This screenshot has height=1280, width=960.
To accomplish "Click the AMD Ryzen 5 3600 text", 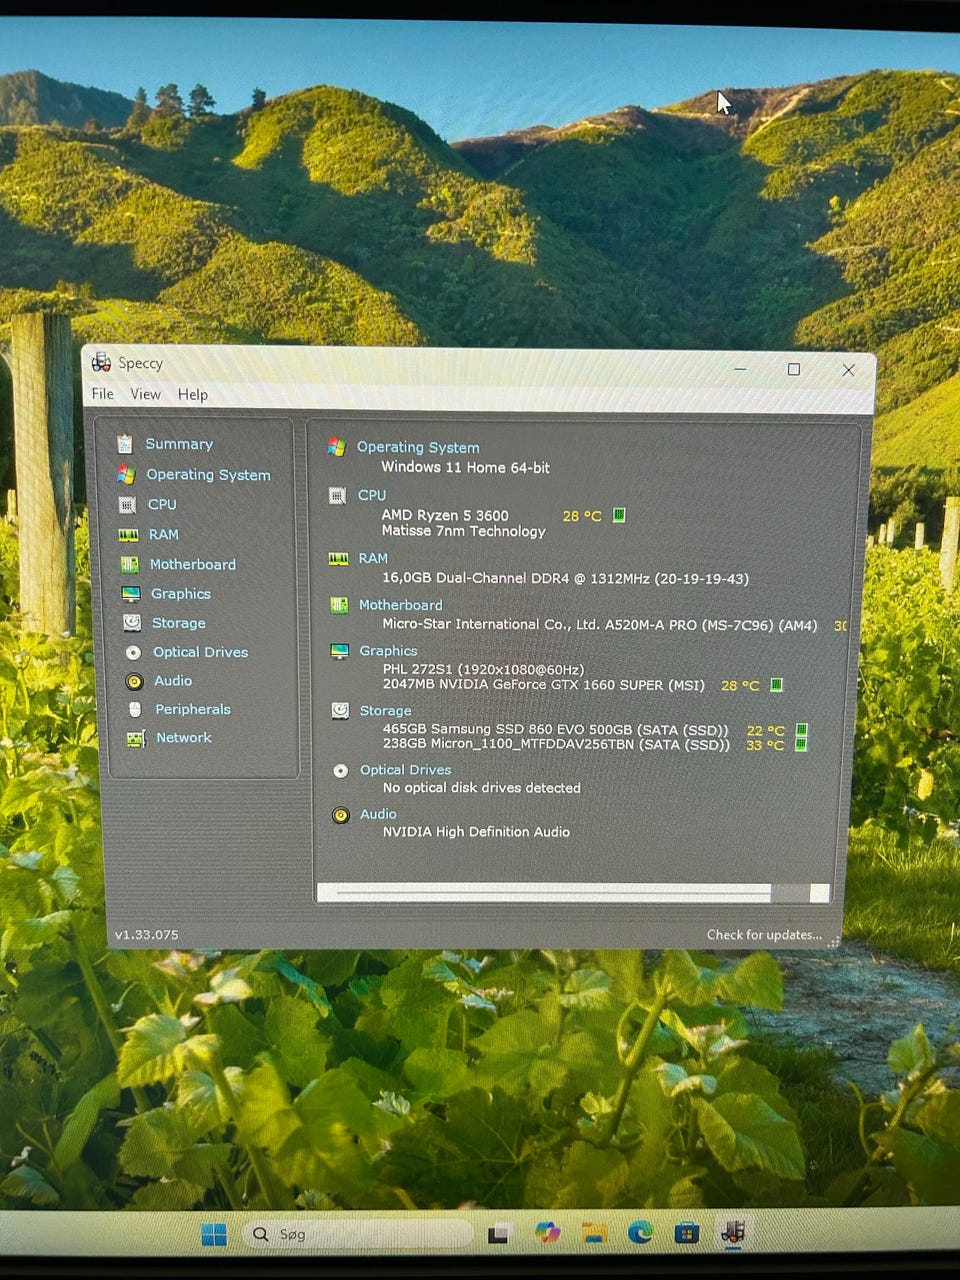I will tap(445, 516).
